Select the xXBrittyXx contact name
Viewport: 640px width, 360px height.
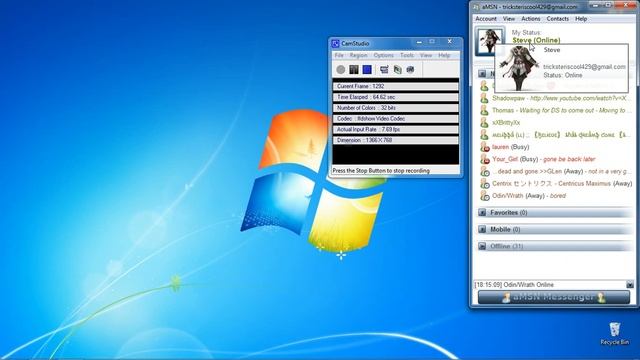click(506, 123)
